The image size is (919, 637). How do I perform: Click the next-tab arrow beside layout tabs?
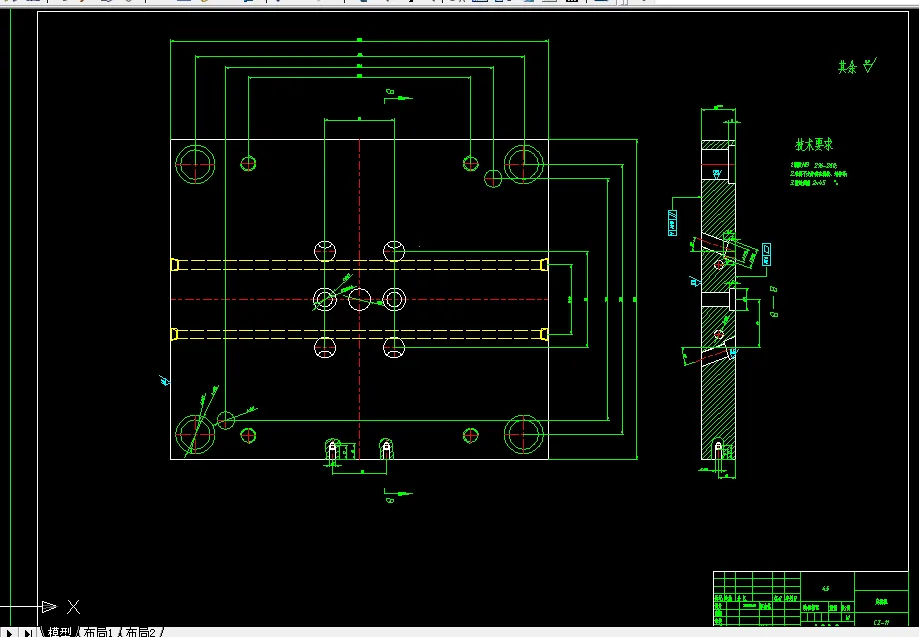[9, 633]
